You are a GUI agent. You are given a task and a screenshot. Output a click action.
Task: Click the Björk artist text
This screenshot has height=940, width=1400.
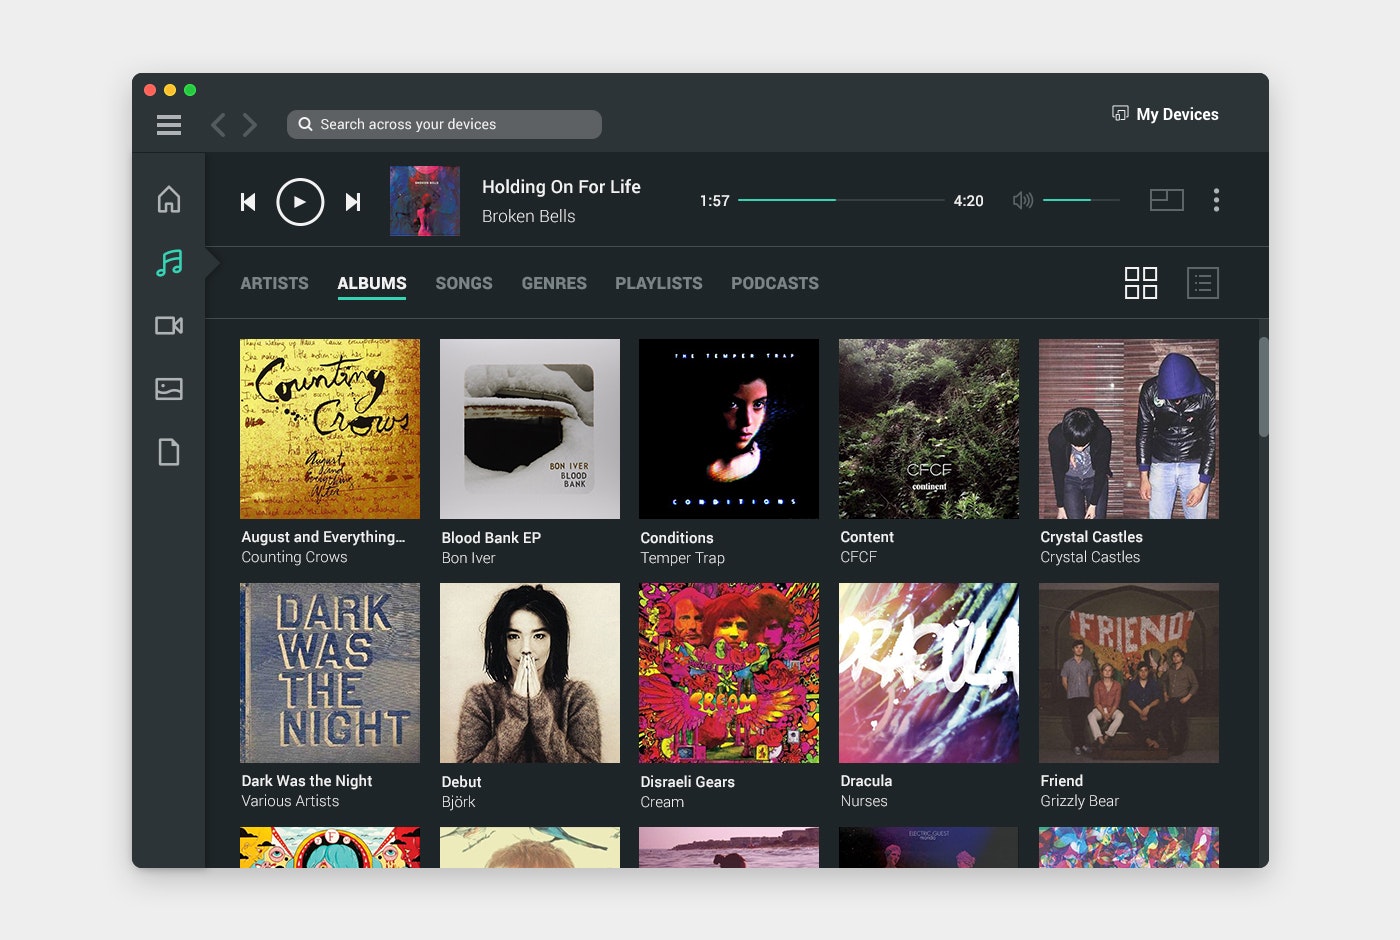458,802
